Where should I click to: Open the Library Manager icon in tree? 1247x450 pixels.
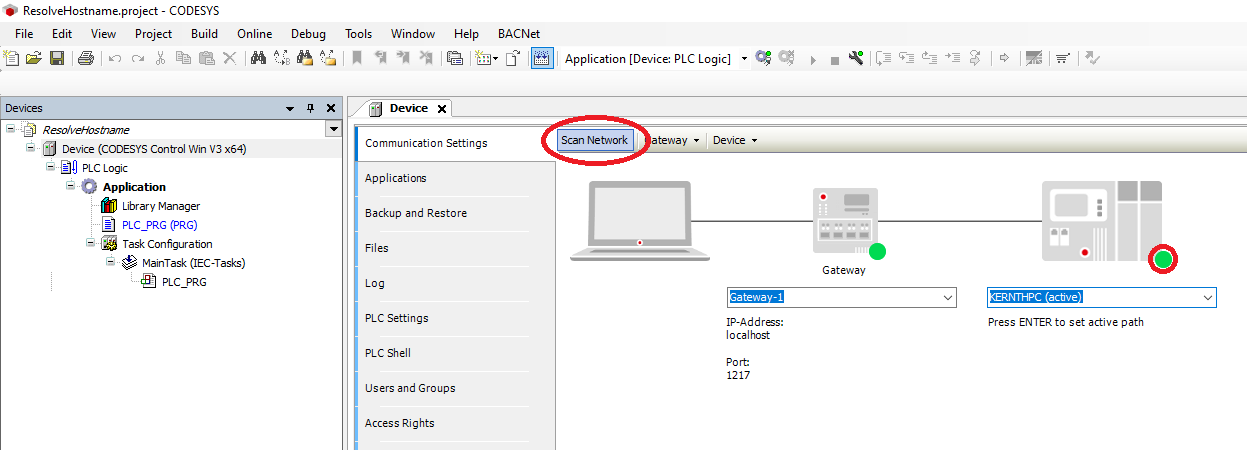click(x=109, y=206)
